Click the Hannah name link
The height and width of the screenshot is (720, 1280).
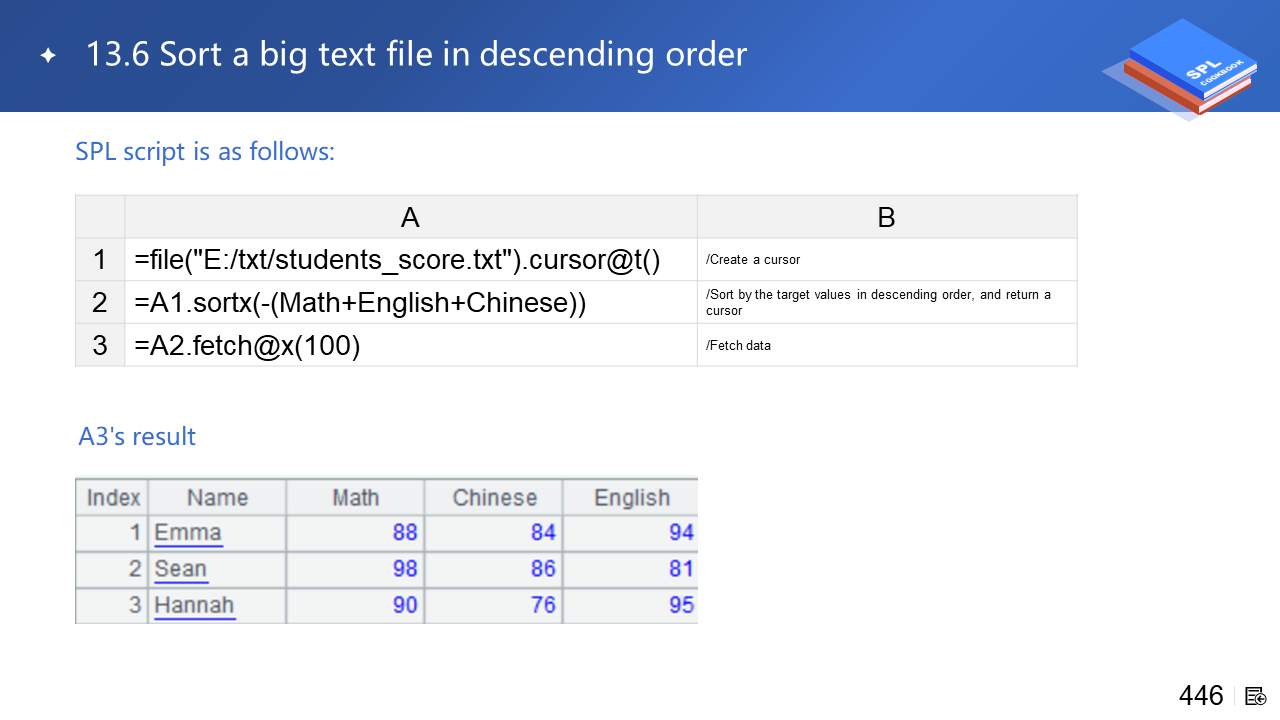tap(194, 605)
